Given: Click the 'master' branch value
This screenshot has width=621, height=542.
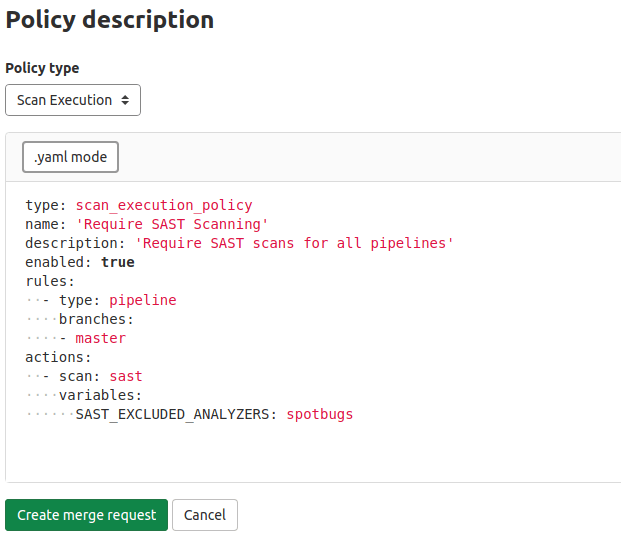Looking at the screenshot, I should click(x=101, y=338).
